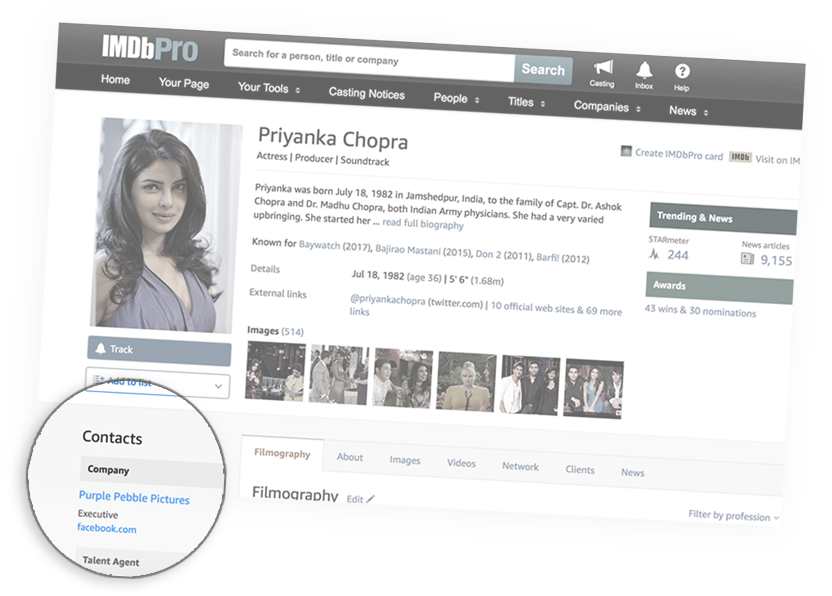Click the Awards section header

pyautogui.click(x=720, y=288)
